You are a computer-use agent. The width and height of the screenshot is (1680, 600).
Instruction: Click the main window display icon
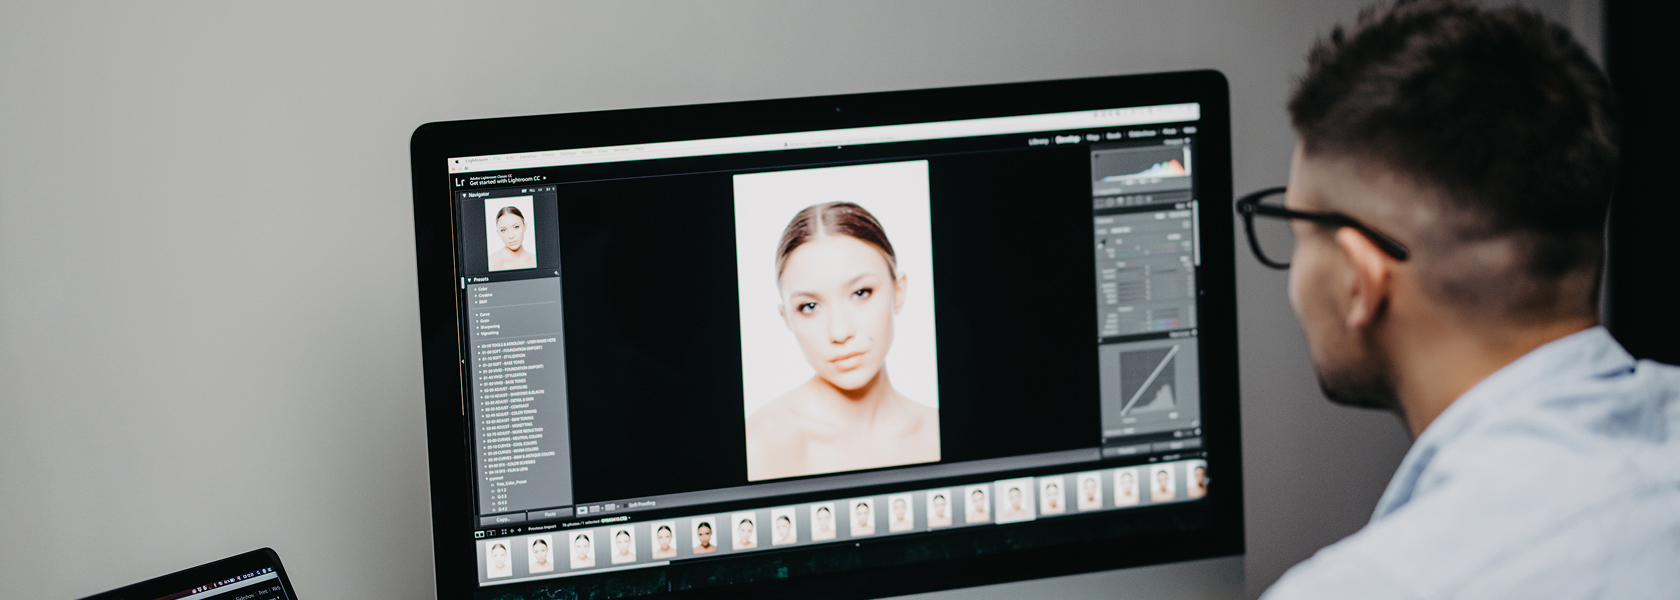tap(479, 533)
